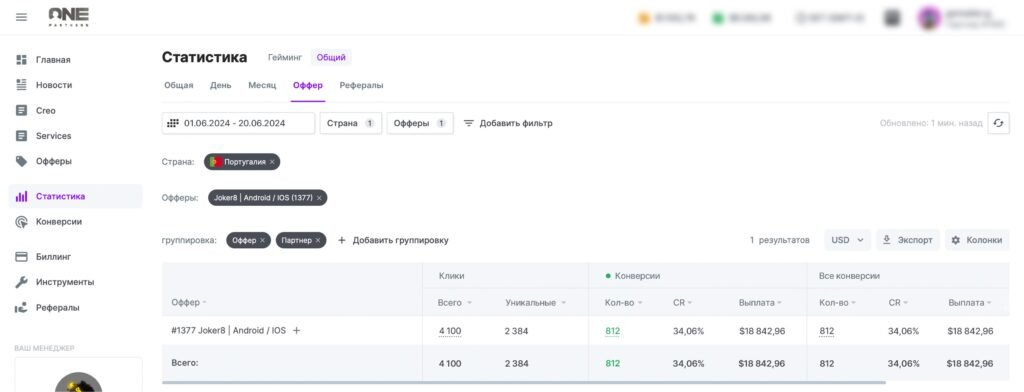
Task: Open Creo section in the sidebar
Action: [46, 110]
